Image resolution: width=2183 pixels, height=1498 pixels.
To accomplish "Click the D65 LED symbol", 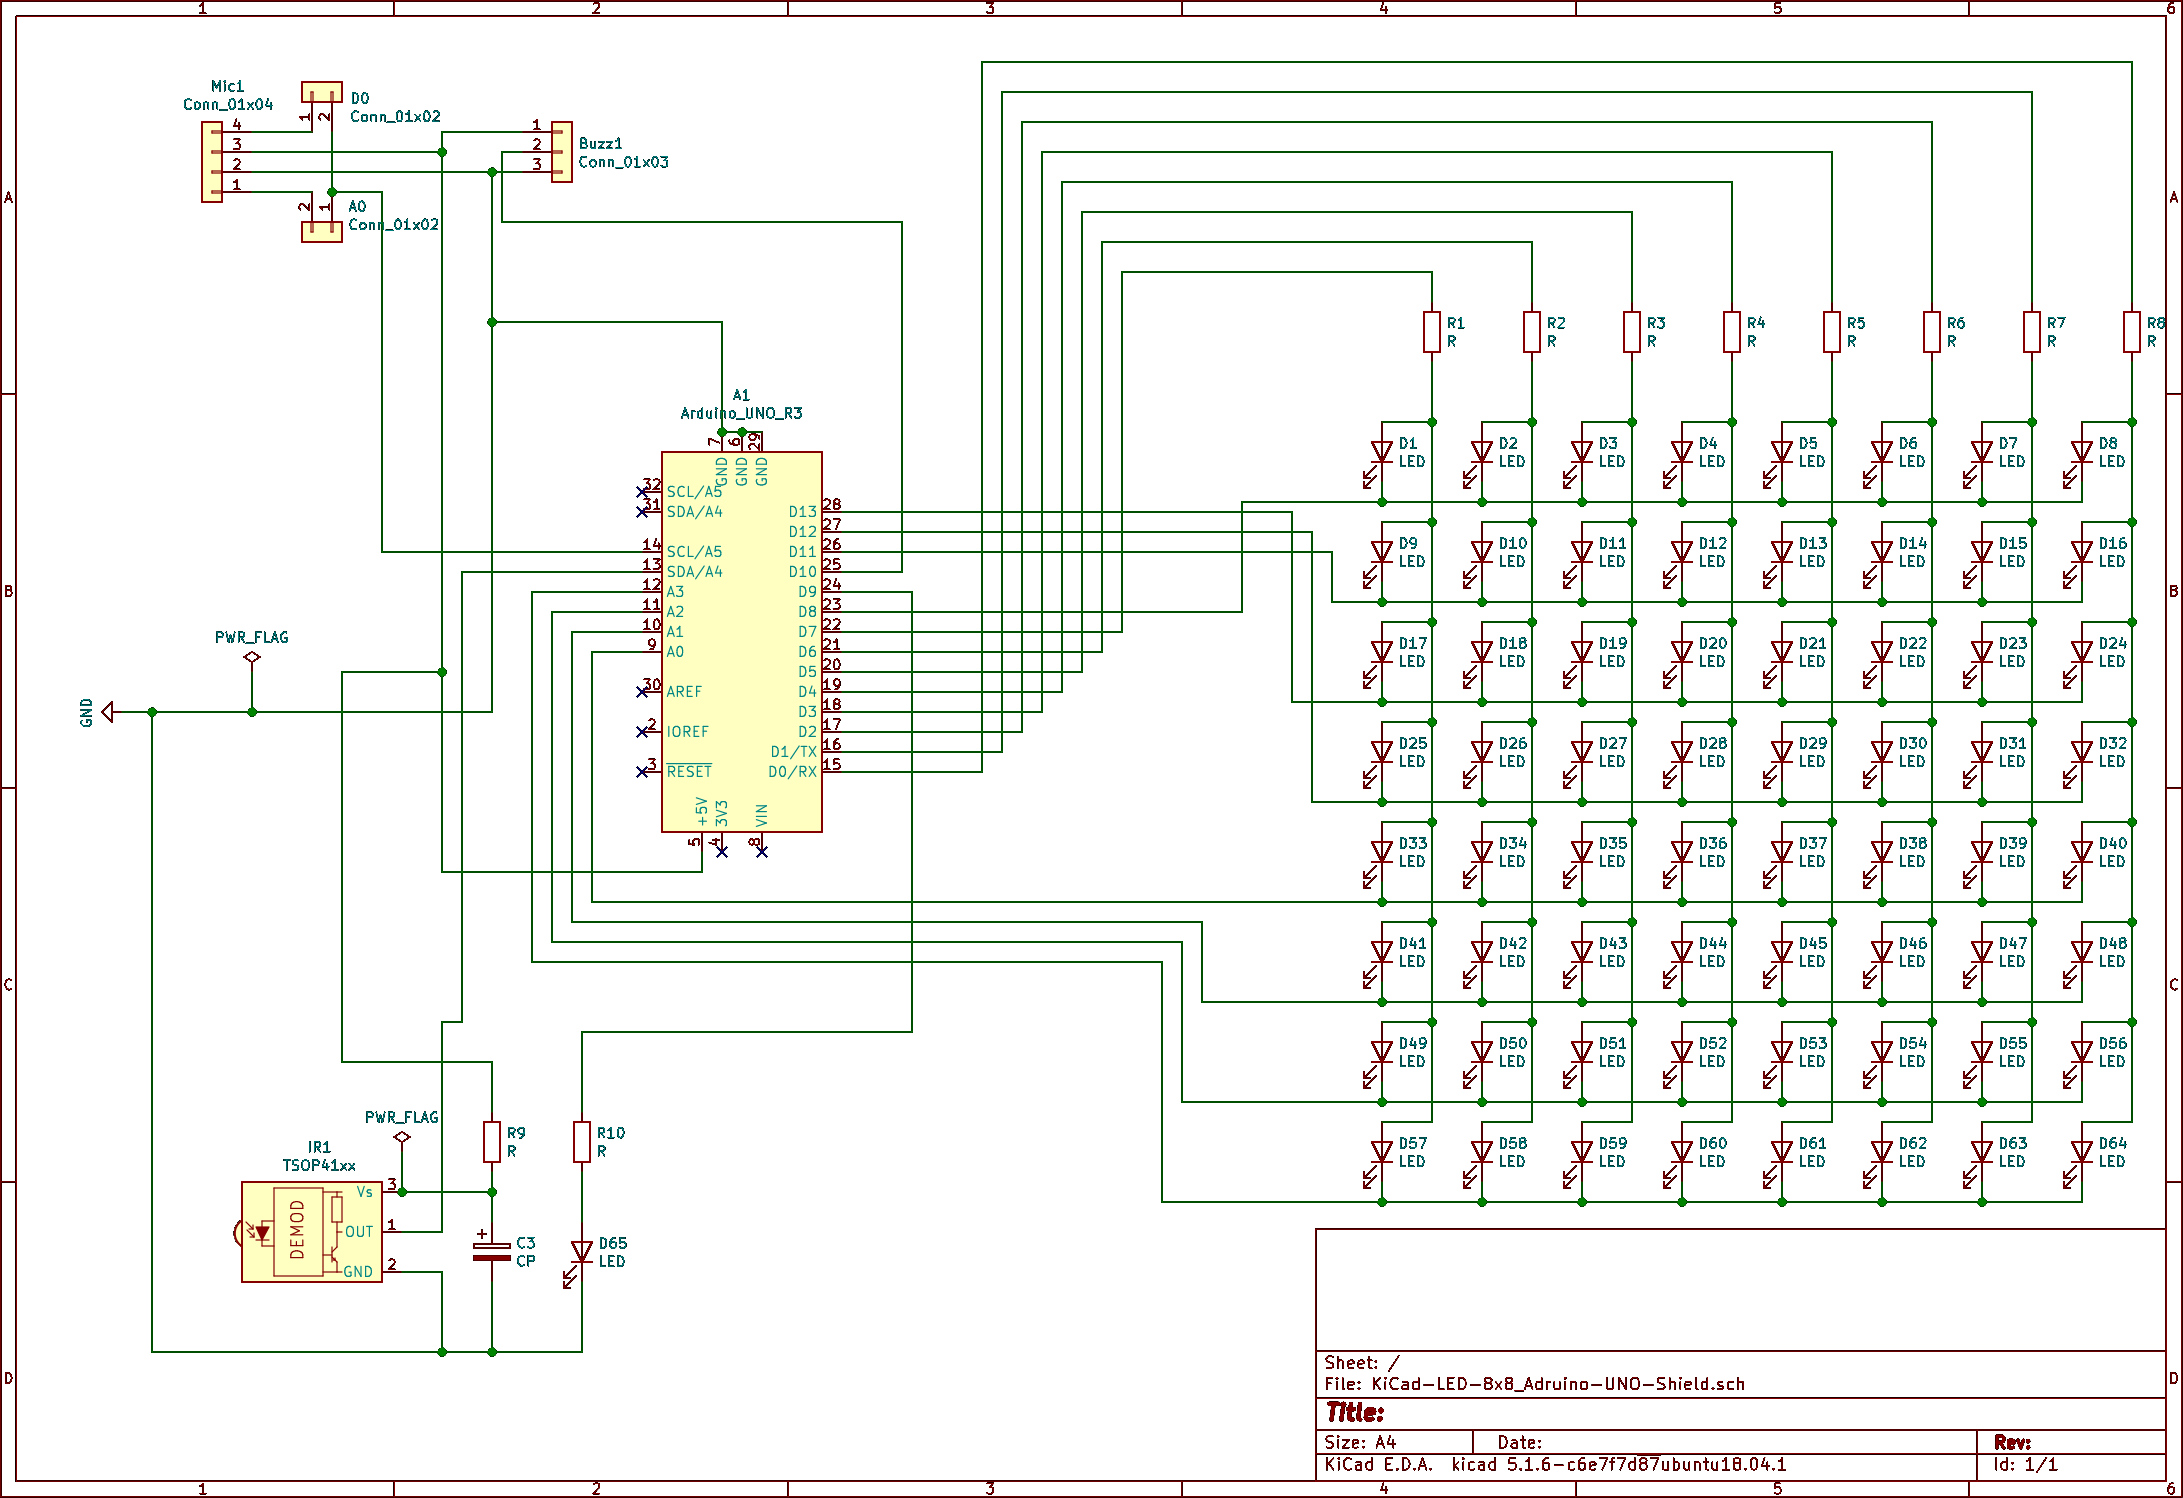I will 582,1252.
